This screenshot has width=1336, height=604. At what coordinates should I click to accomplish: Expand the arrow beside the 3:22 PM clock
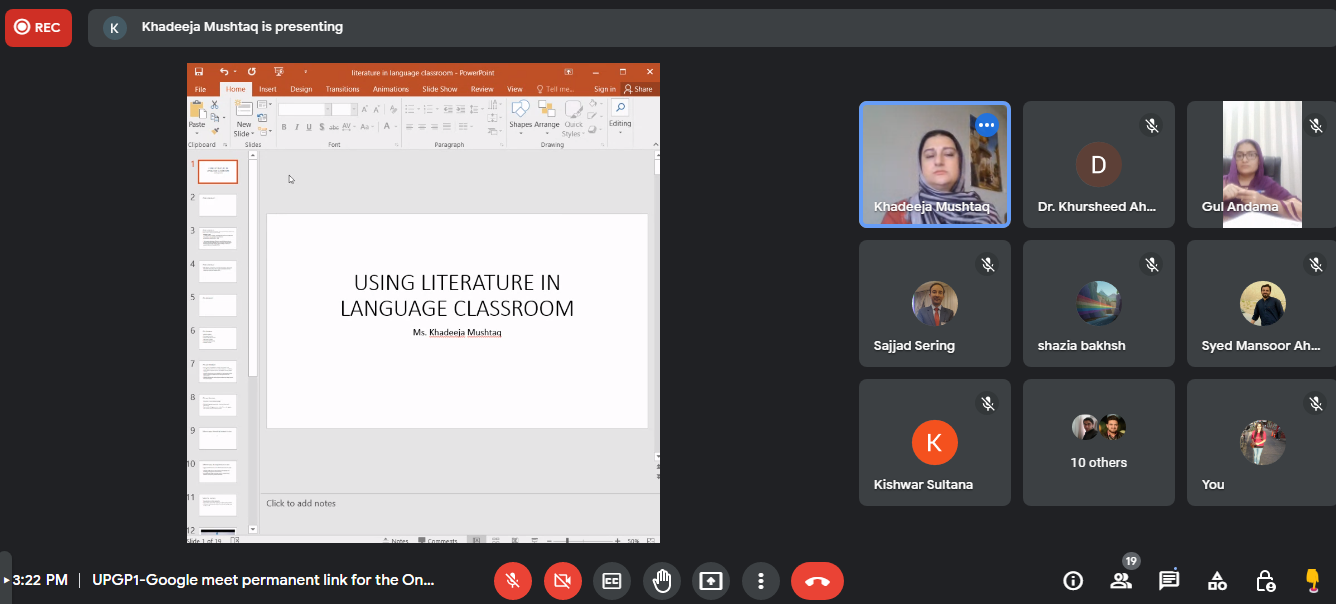point(6,580)
